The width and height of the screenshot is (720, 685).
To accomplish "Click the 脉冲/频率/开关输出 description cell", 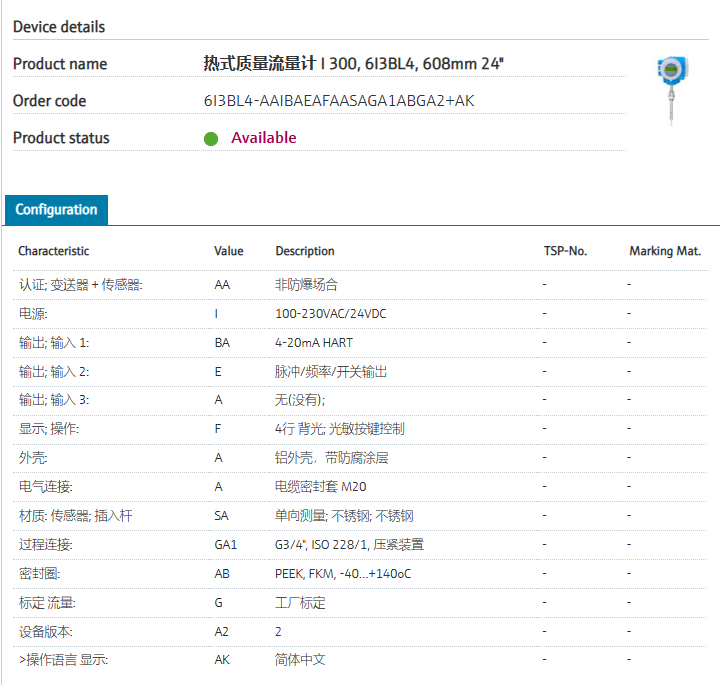I will [x=331, y=372].
